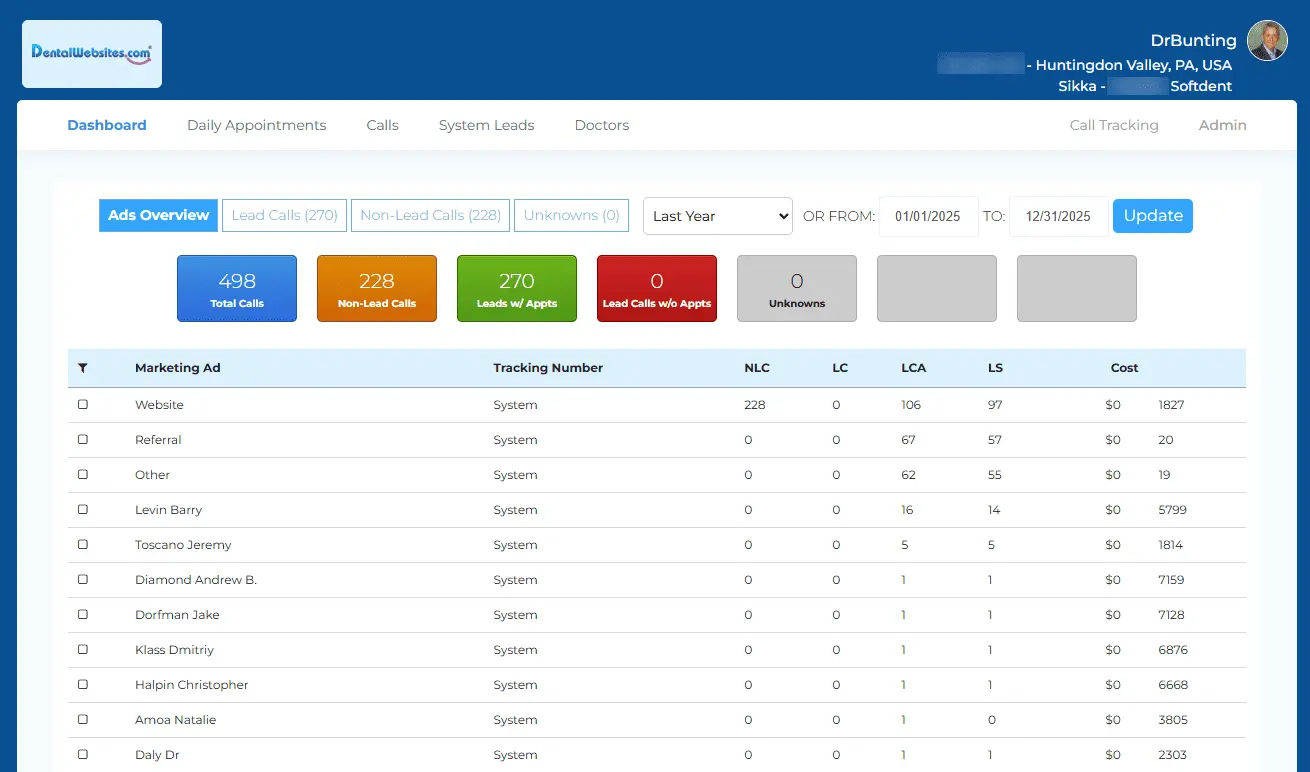Click the To date field 12/31/2025
Viewport: 1310px width, 772px height.
point(1058,216)
